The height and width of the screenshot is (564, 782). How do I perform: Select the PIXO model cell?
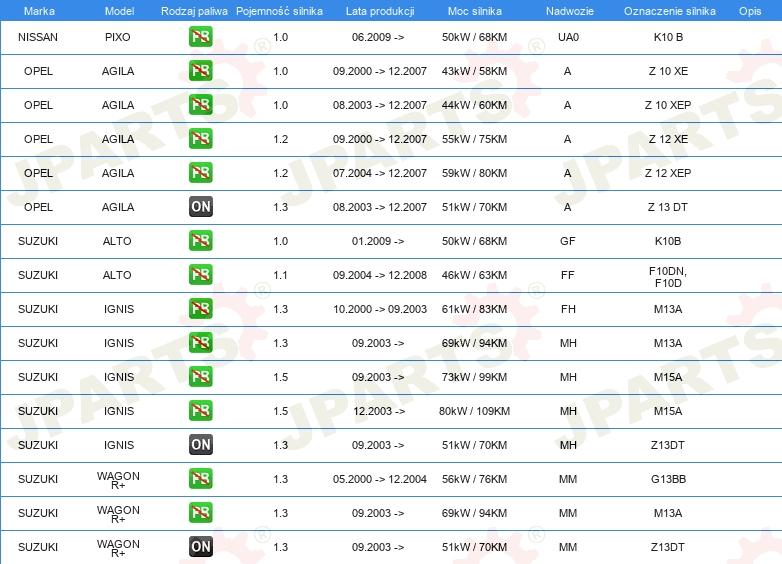pos(118,37)
